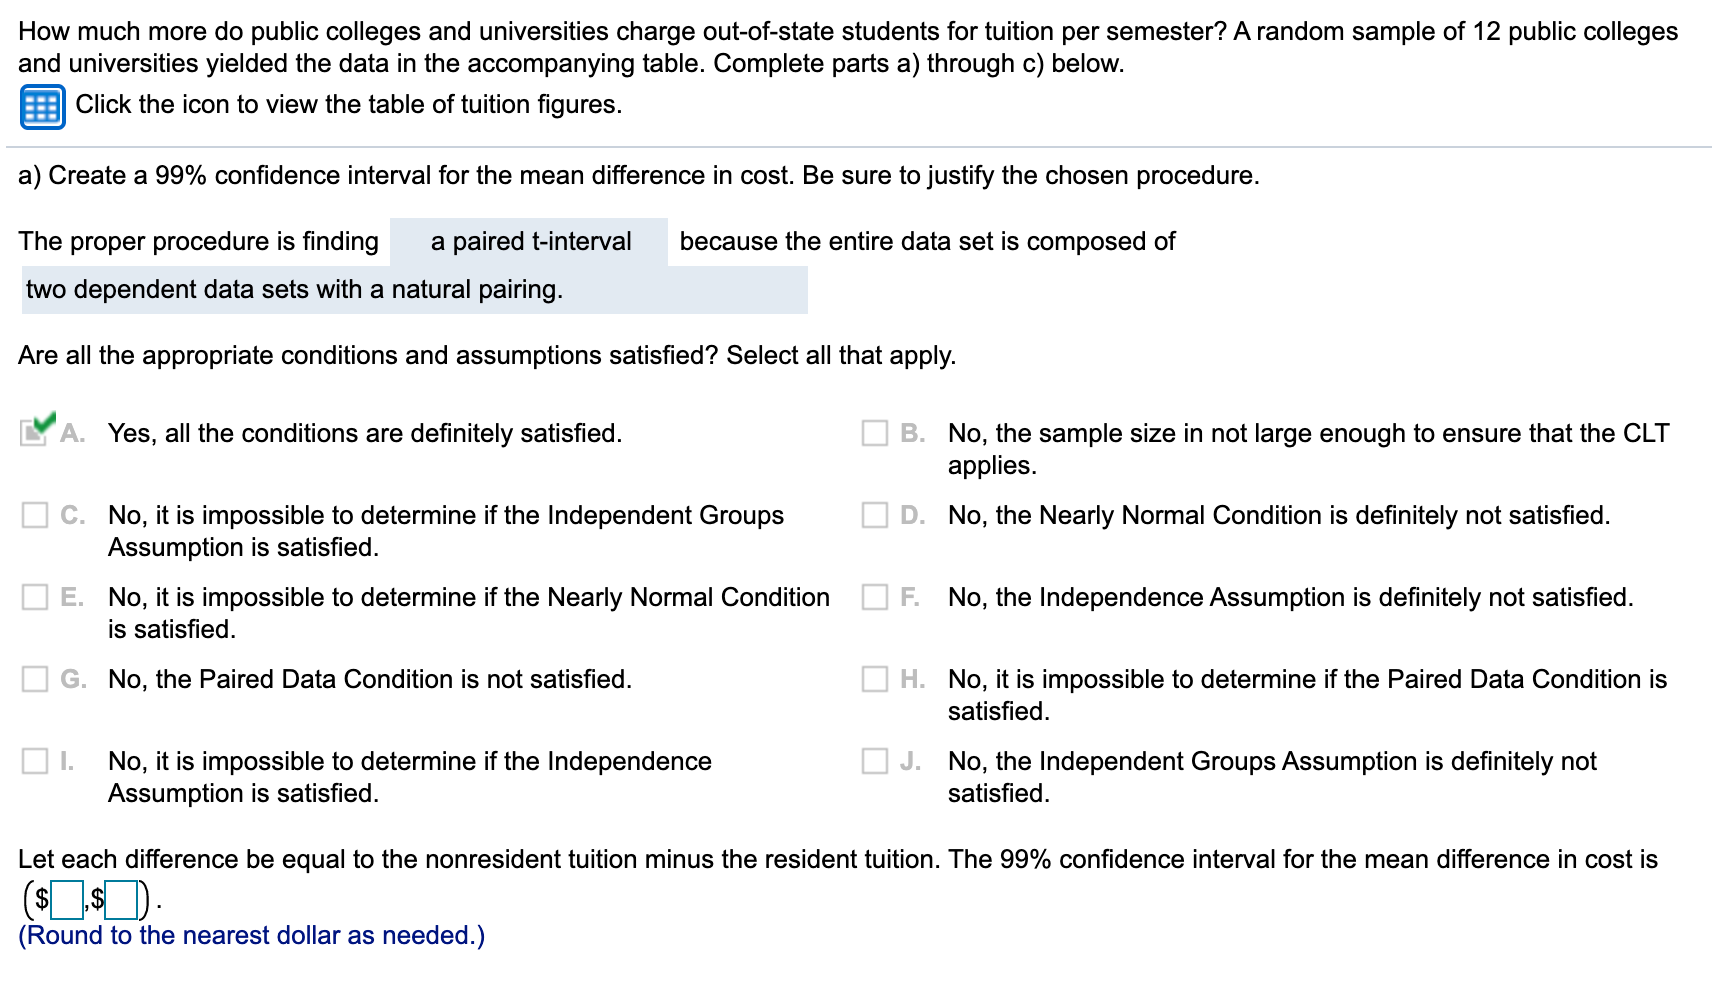Click the tuition table icon
Image resolution: width=1724 pixels, height=994 pixels.
click(x=42, y=107)
